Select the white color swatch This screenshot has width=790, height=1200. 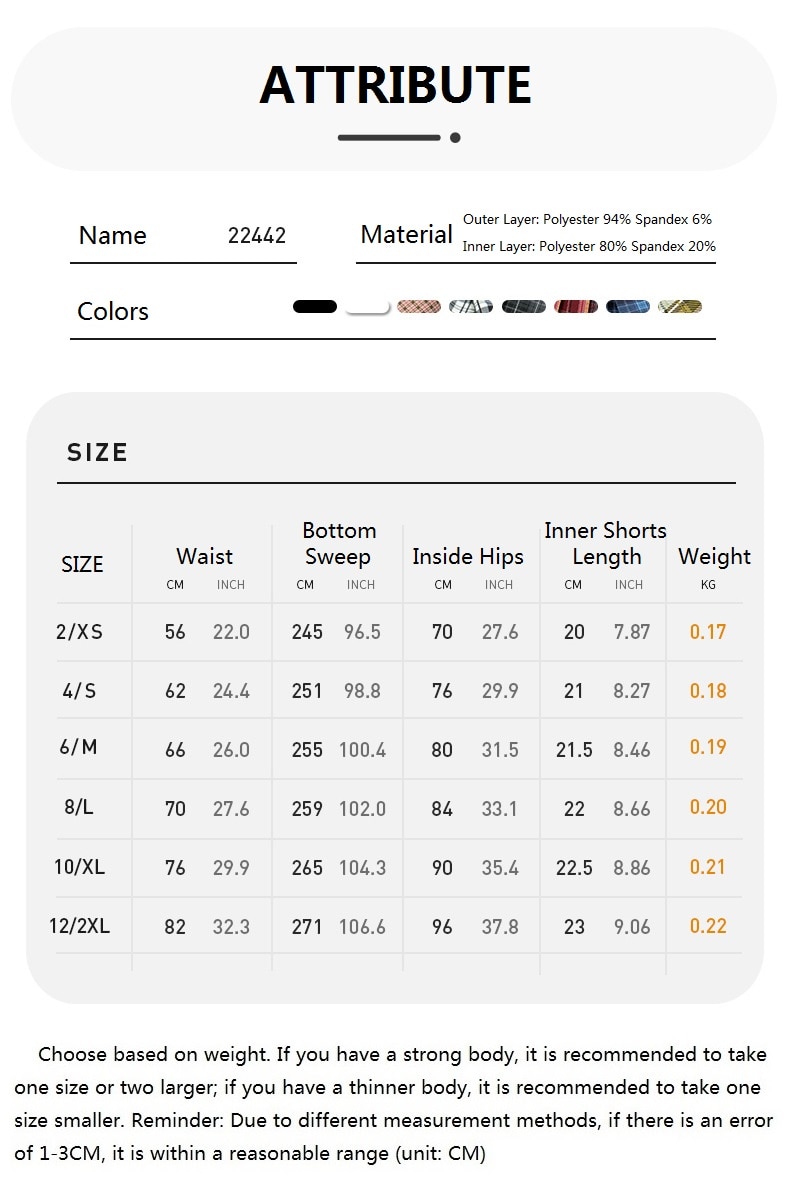[367, 307]
